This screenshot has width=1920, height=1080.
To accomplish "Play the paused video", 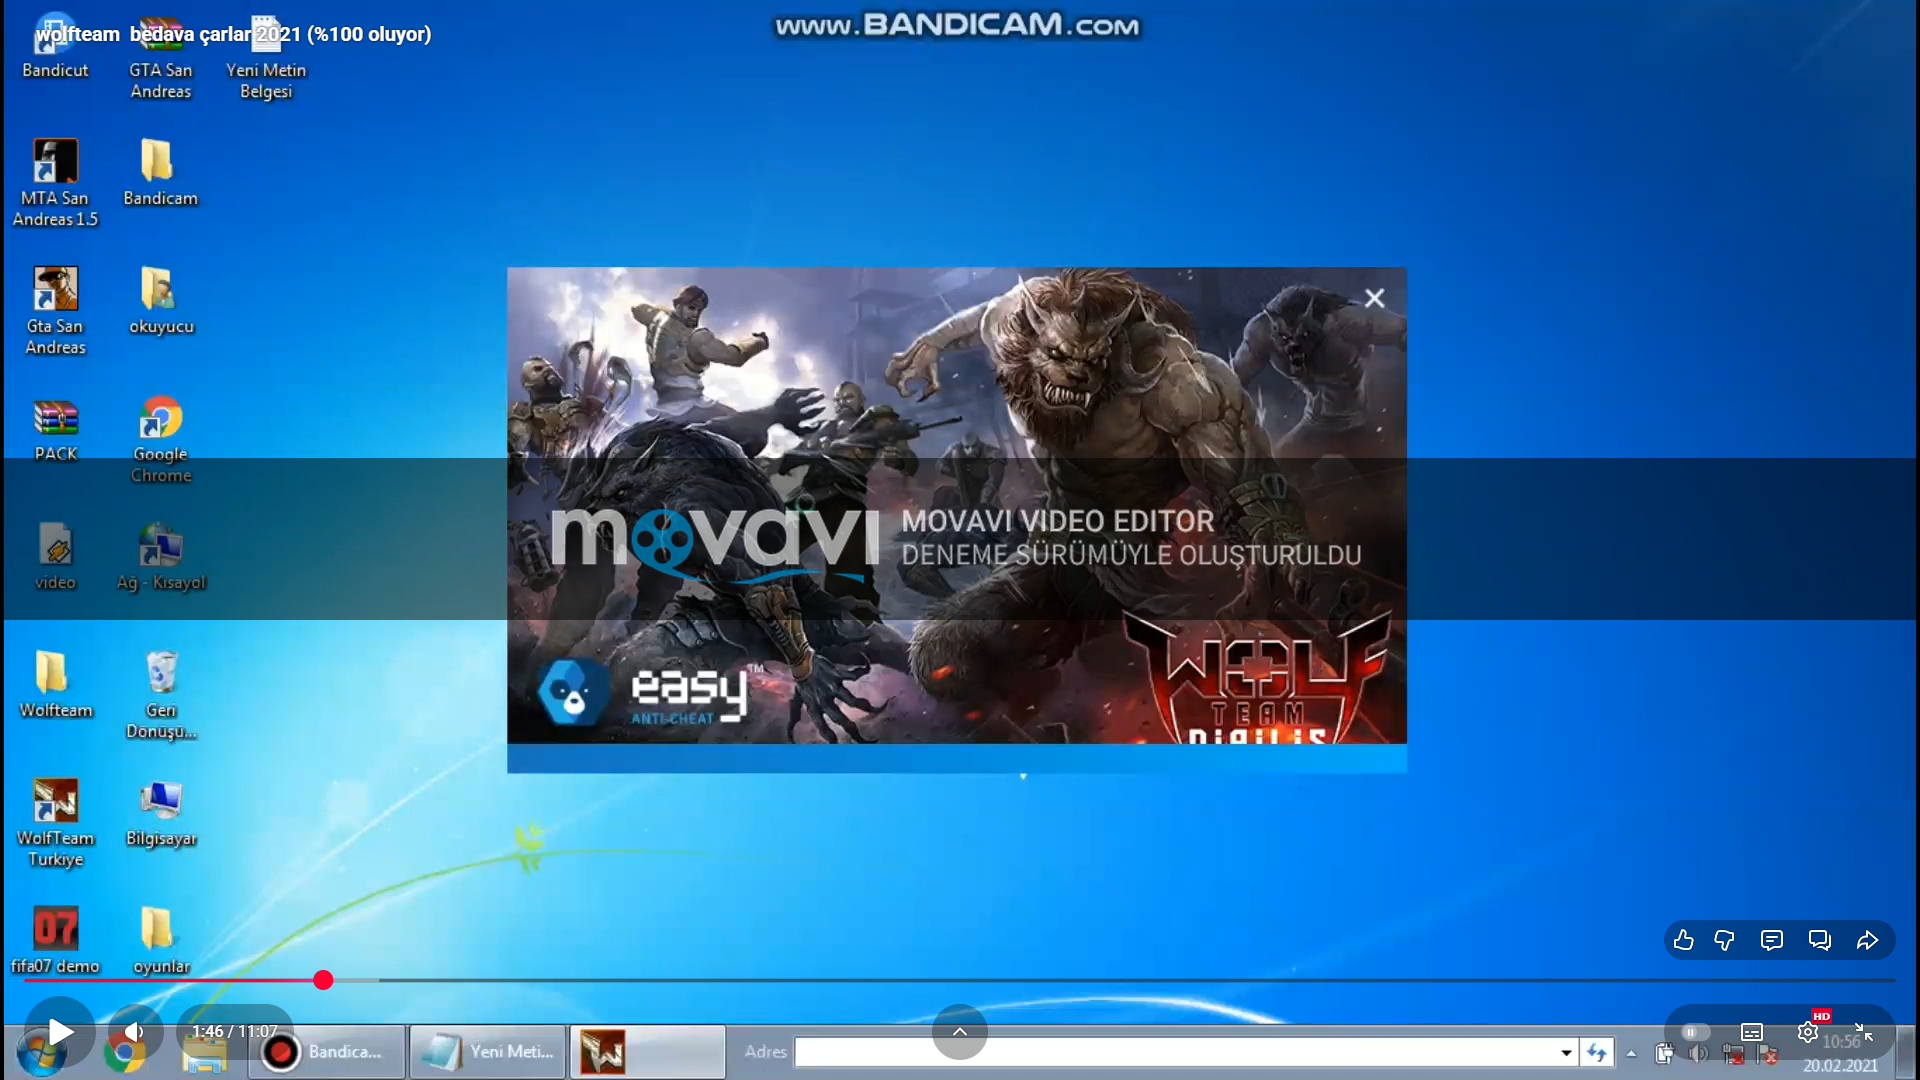I will [x=60, y=1031].
